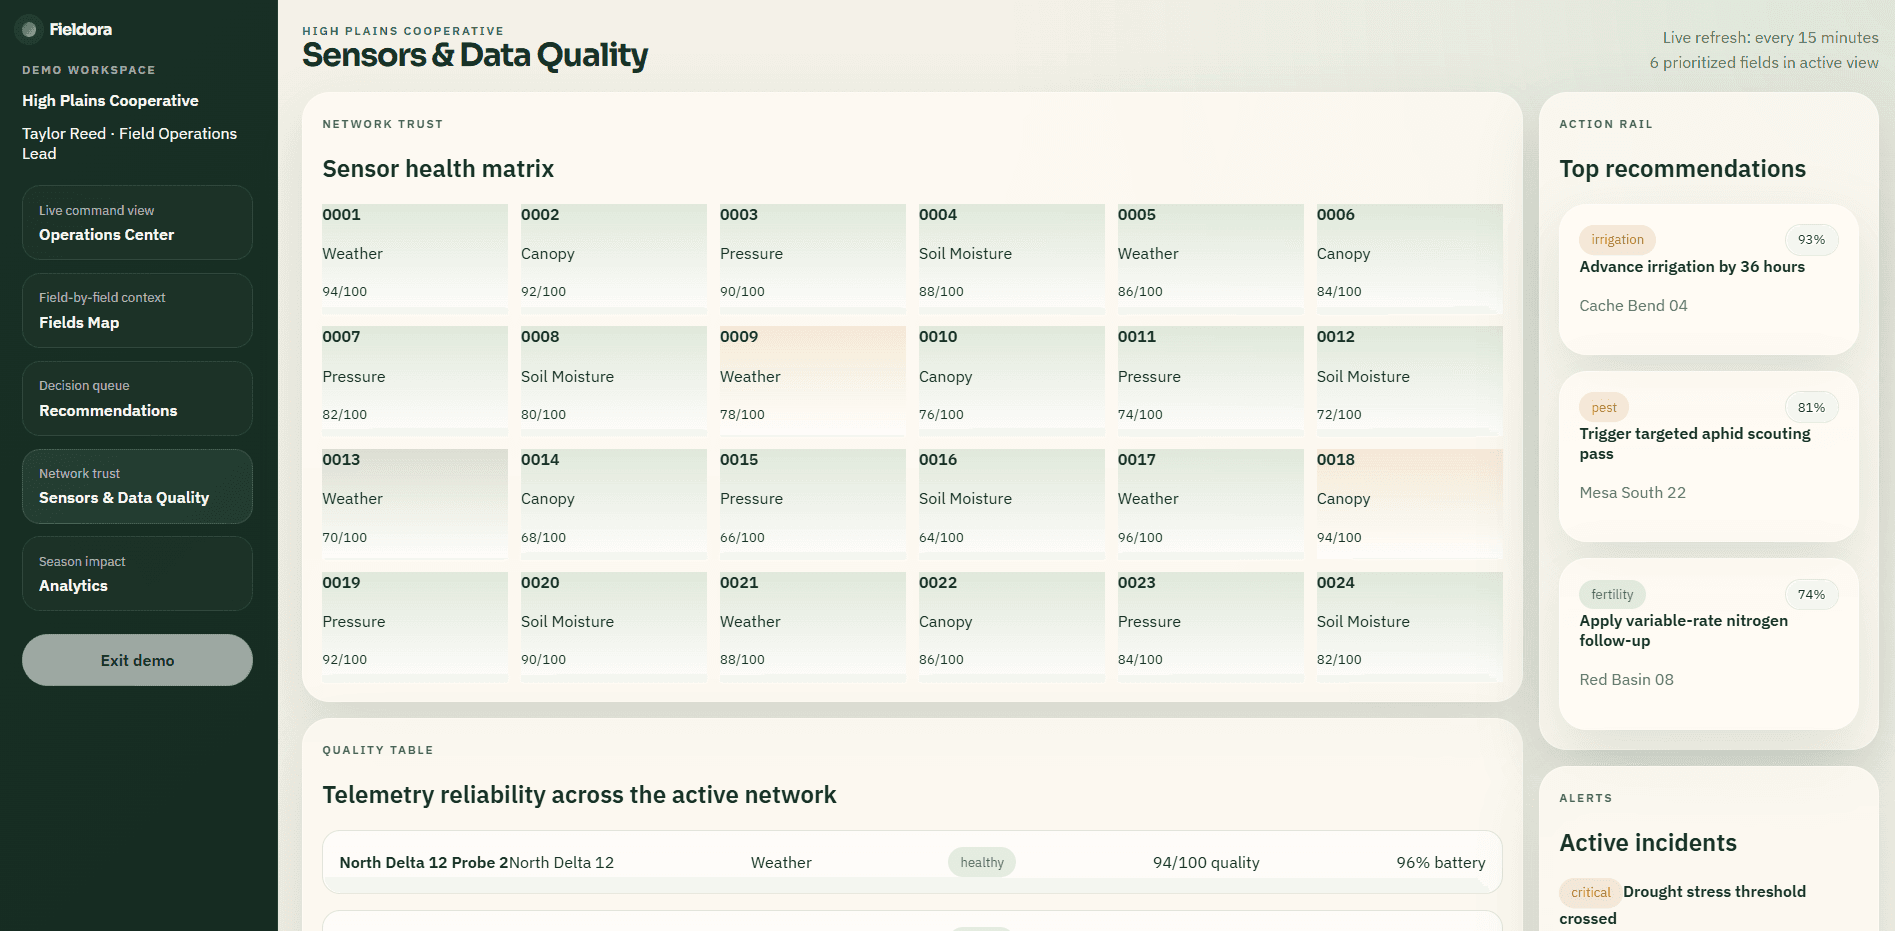Screen dimensions: 1895x931
Task: Open sensor 0003 Pressure tile
Action: point(813,259)
